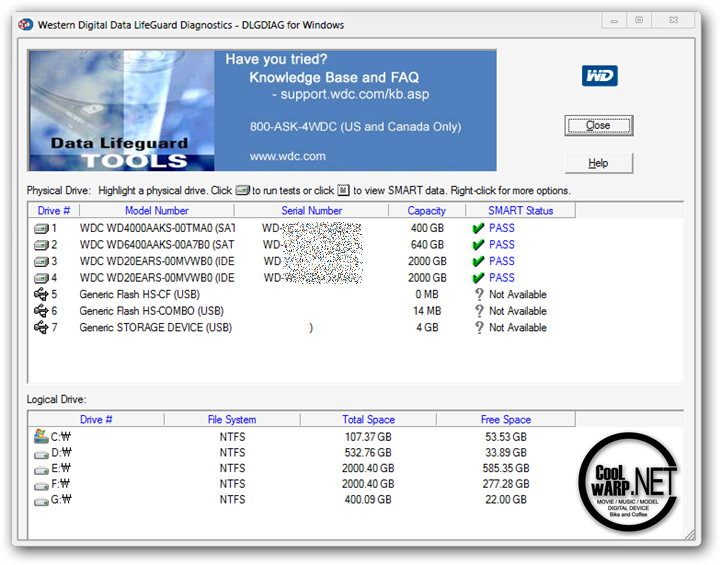Click the www.wdc.com address in banner
This screenshot has width=720, height=565.
click(287, 156)
